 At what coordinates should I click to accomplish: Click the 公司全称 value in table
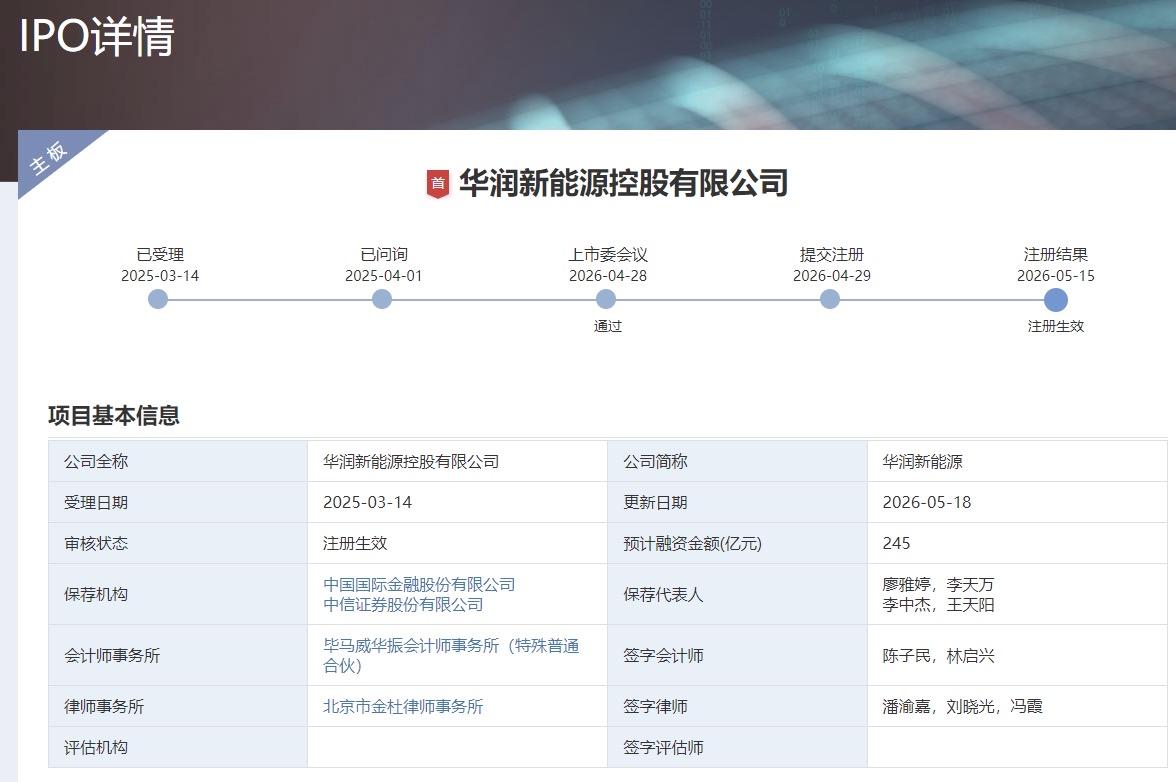(411, 462)
